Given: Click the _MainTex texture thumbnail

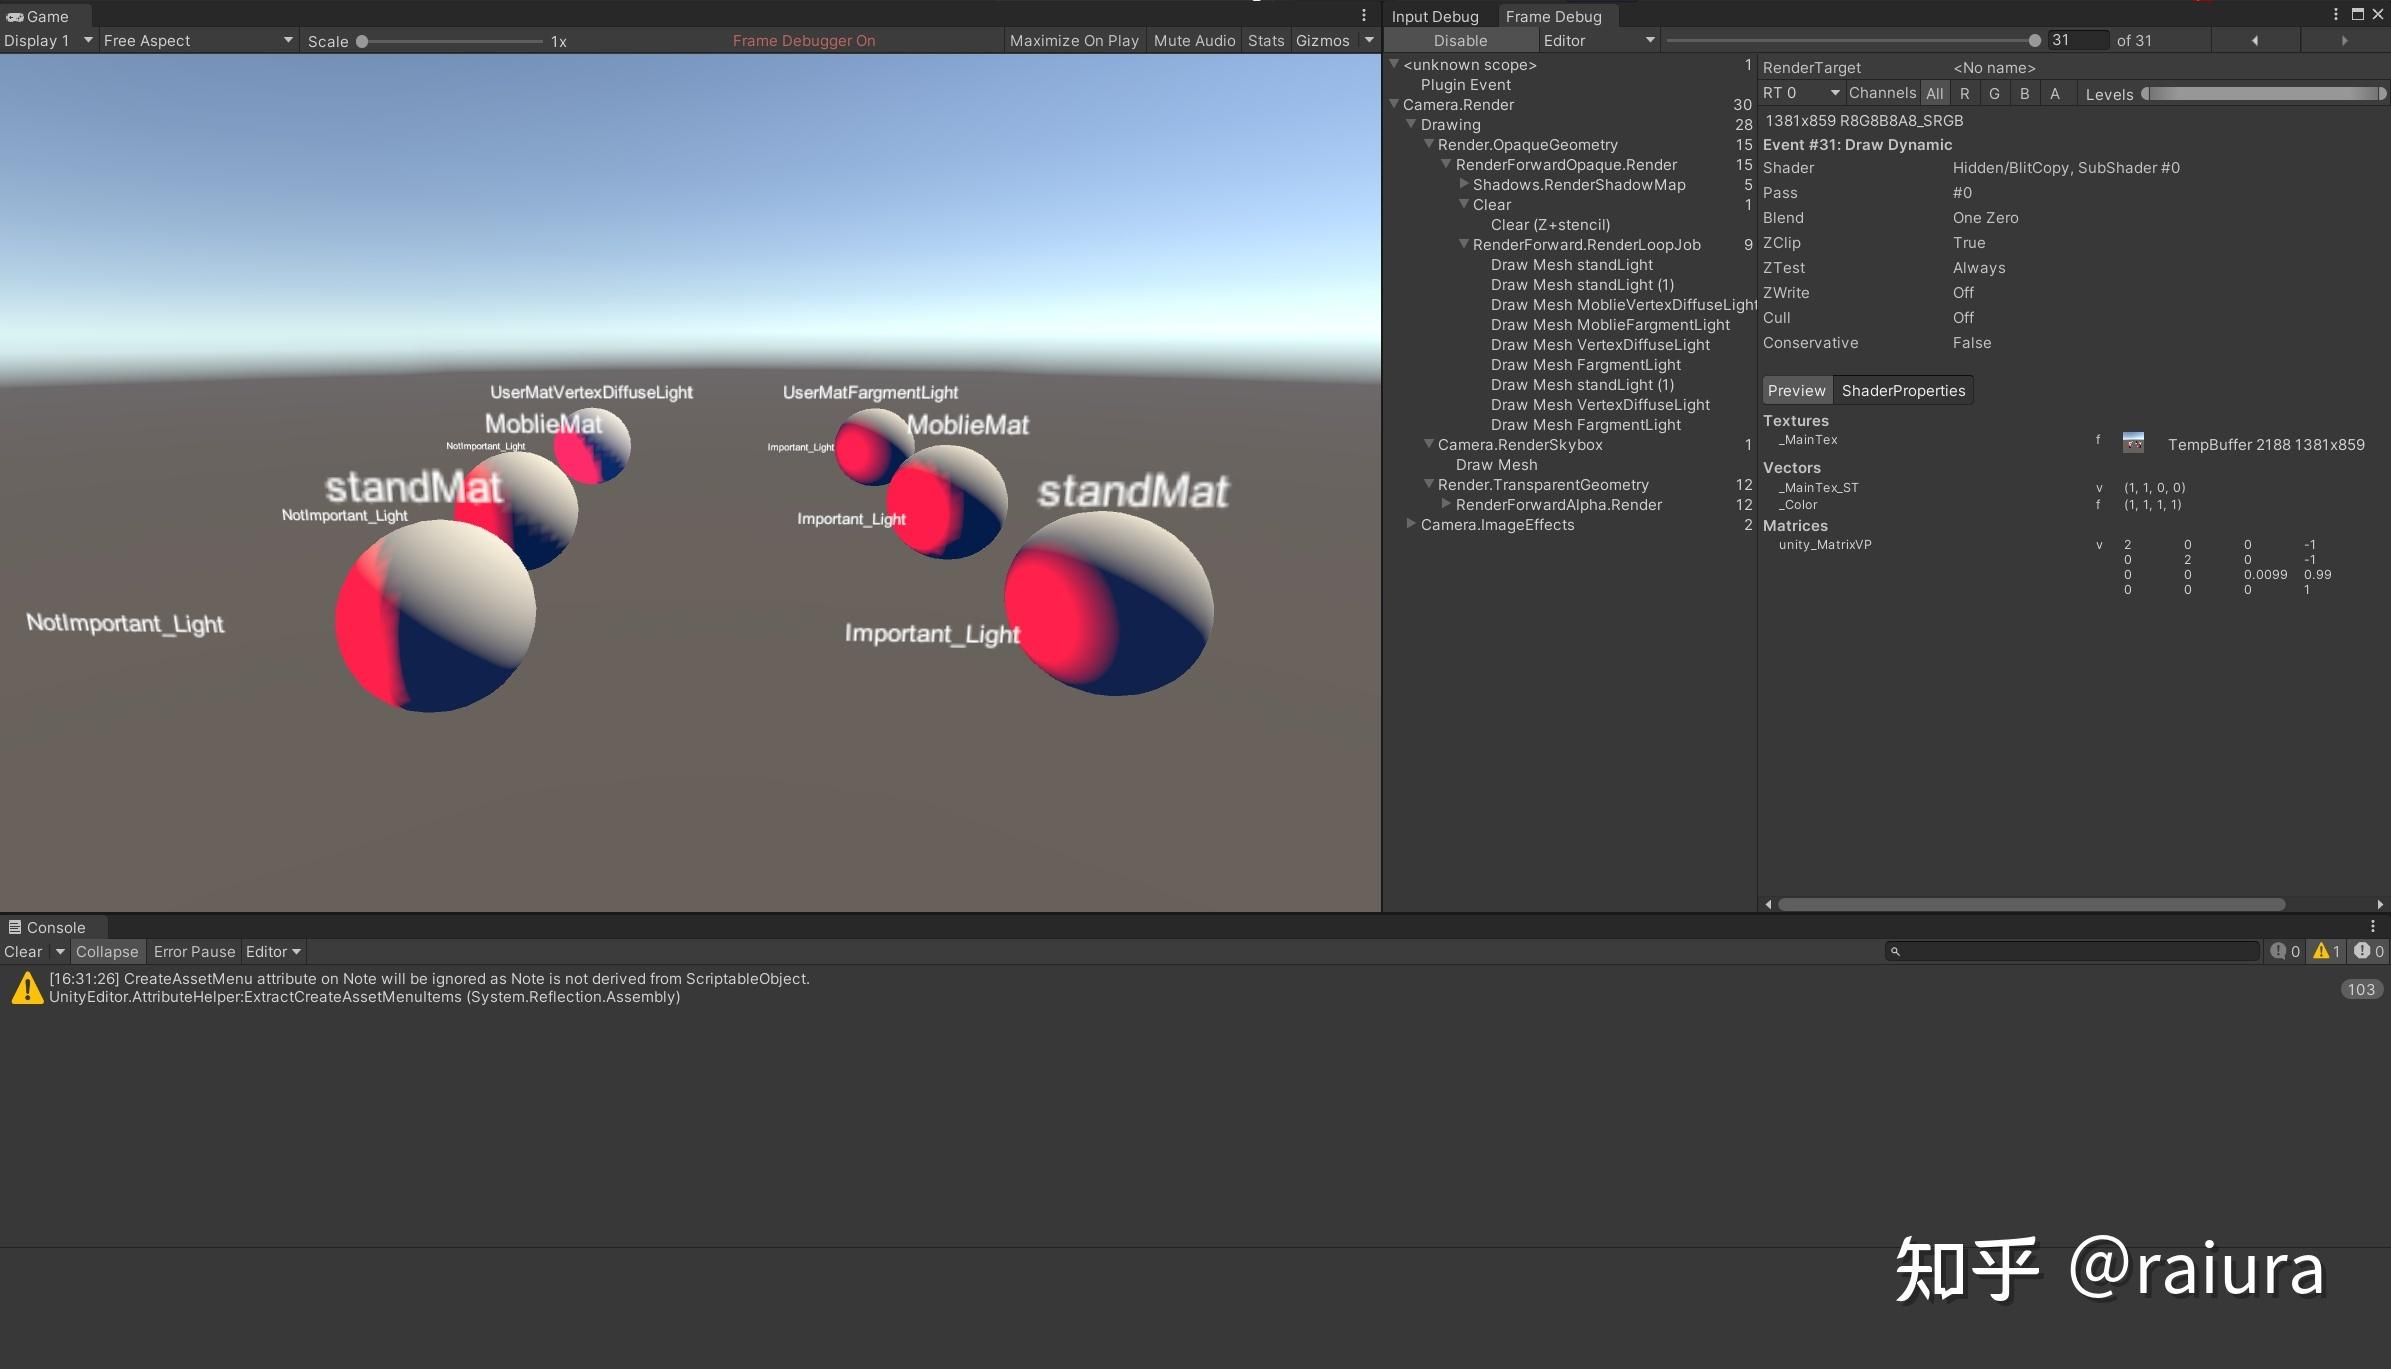Looking at the screenshot, I should pyautogui.click(x=2133, y=443).
